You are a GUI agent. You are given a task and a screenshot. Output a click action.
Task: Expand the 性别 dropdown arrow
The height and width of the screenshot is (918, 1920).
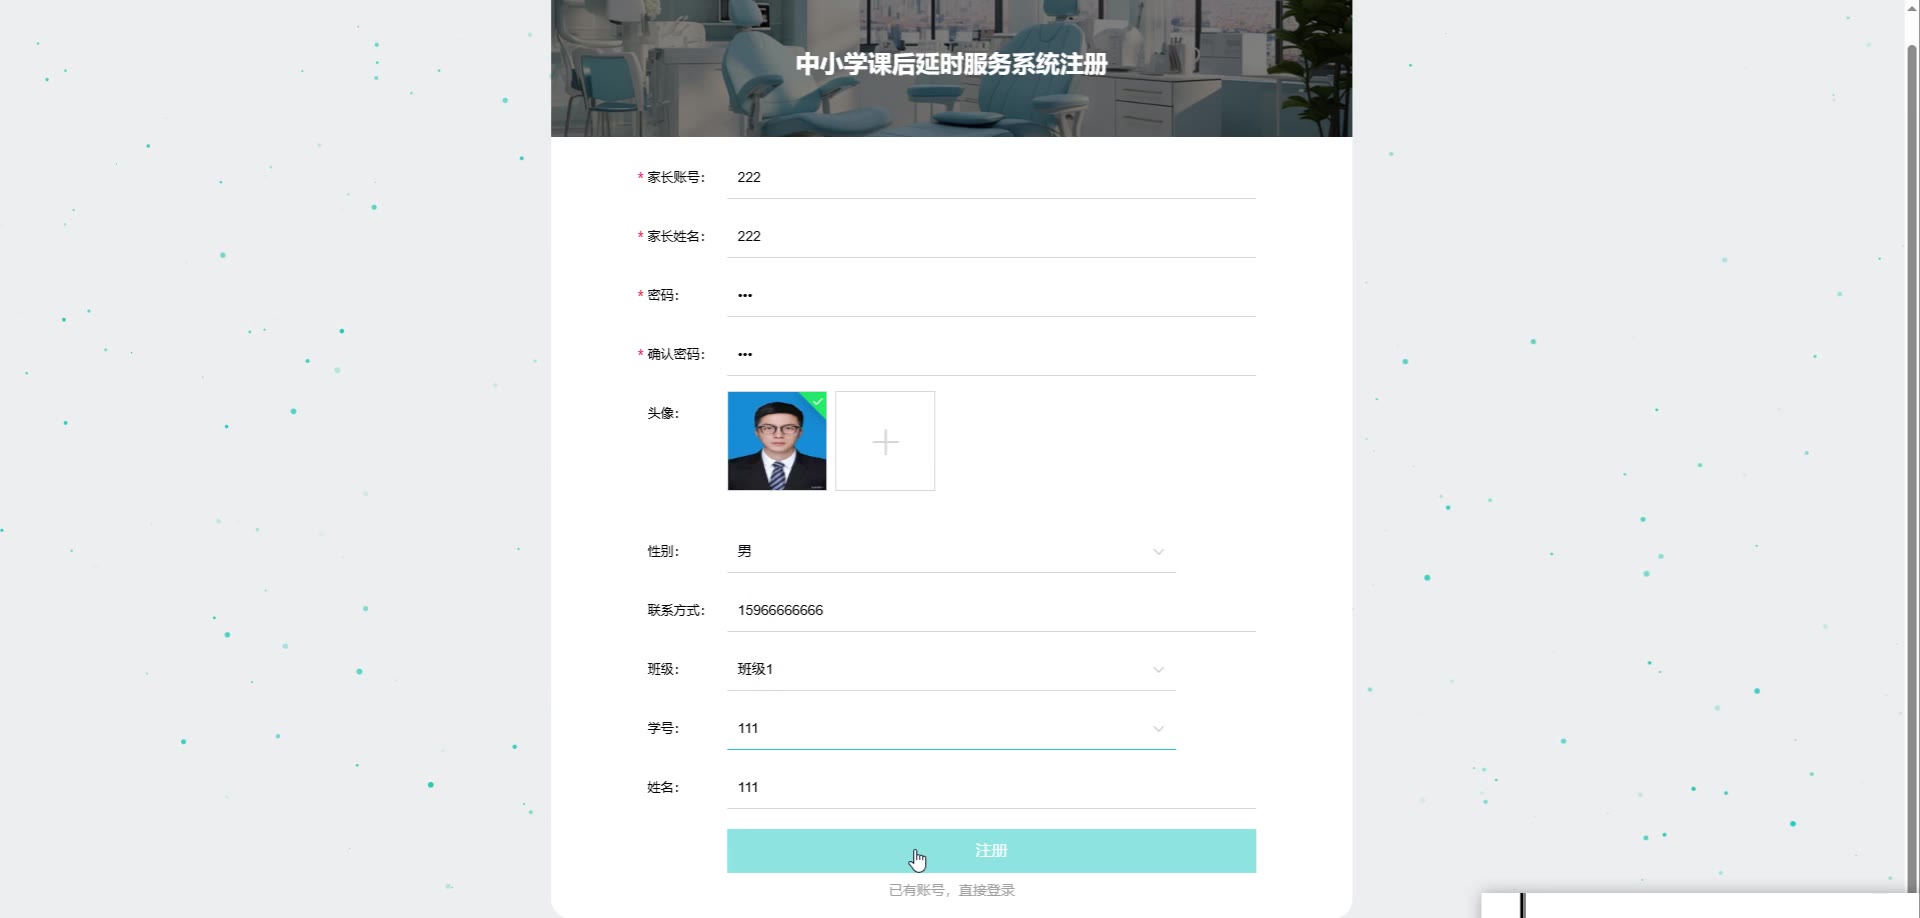(1158, 552)
